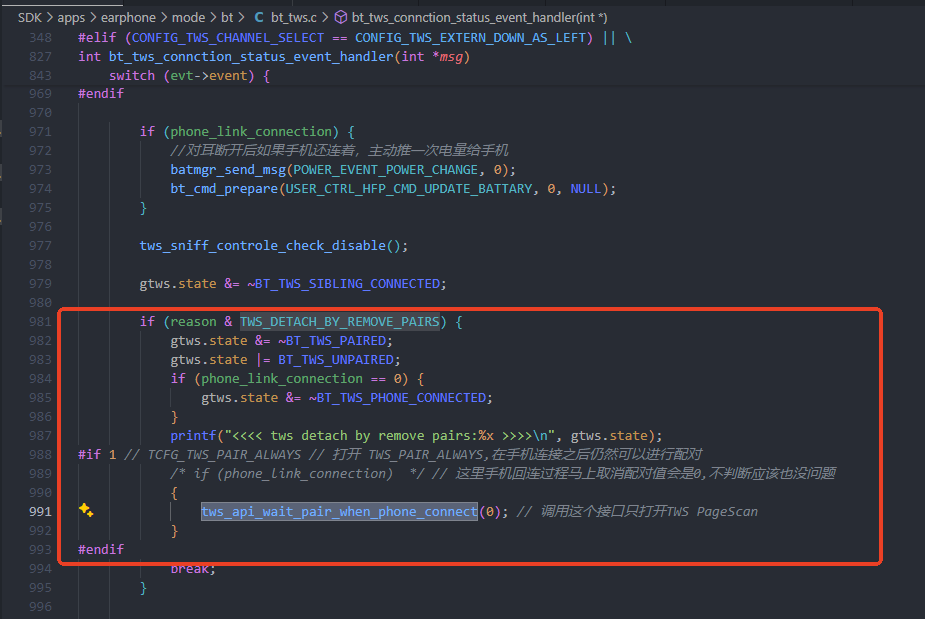
Task: Click tws_sniff_controle_check_disable call
Action: (263, 245)
